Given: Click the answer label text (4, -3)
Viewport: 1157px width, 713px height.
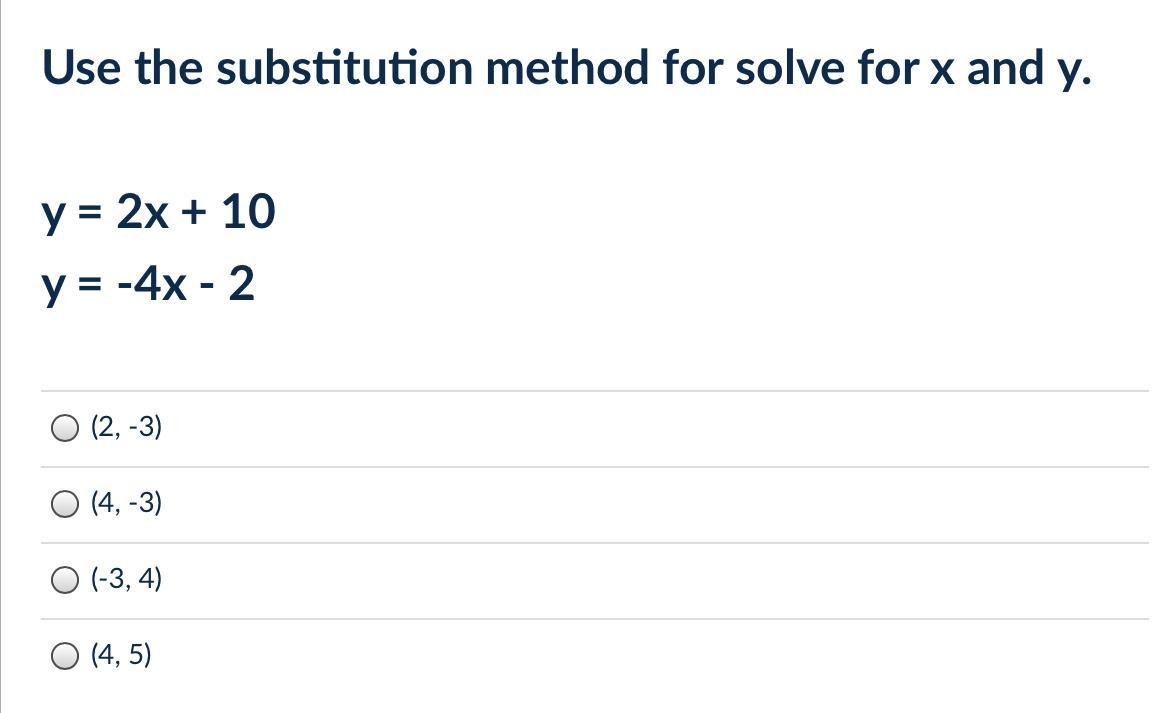Looking at the screenshot, I should coord(126,504).
